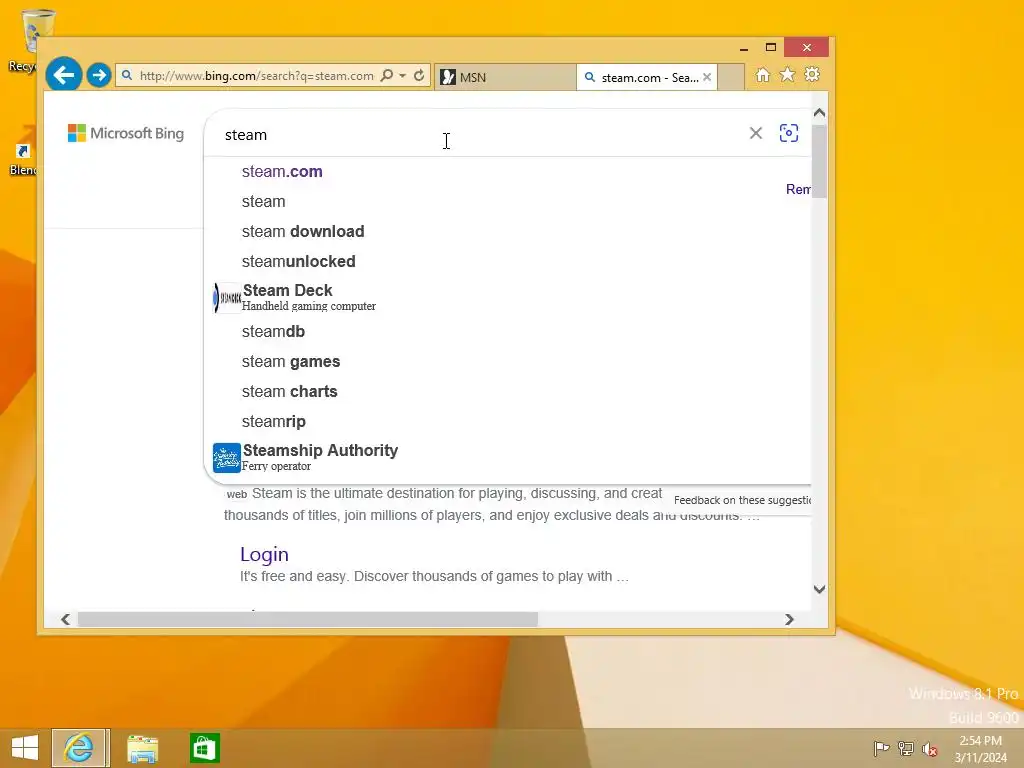Image resolution: width=1024 pixels, height=768 pixels.
Task: Minimize the Internet Explorer window
Action: 743,48
